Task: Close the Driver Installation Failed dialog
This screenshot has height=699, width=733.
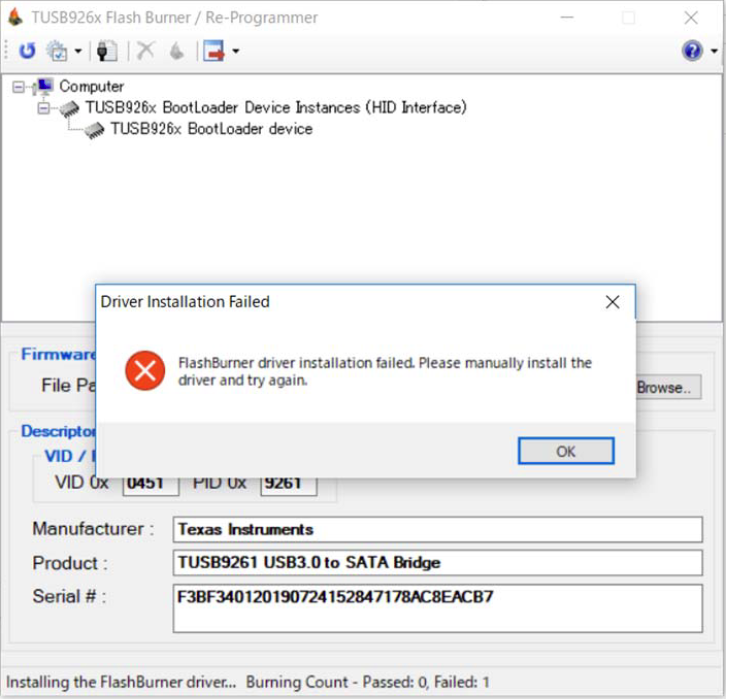Action: (612, 302)
